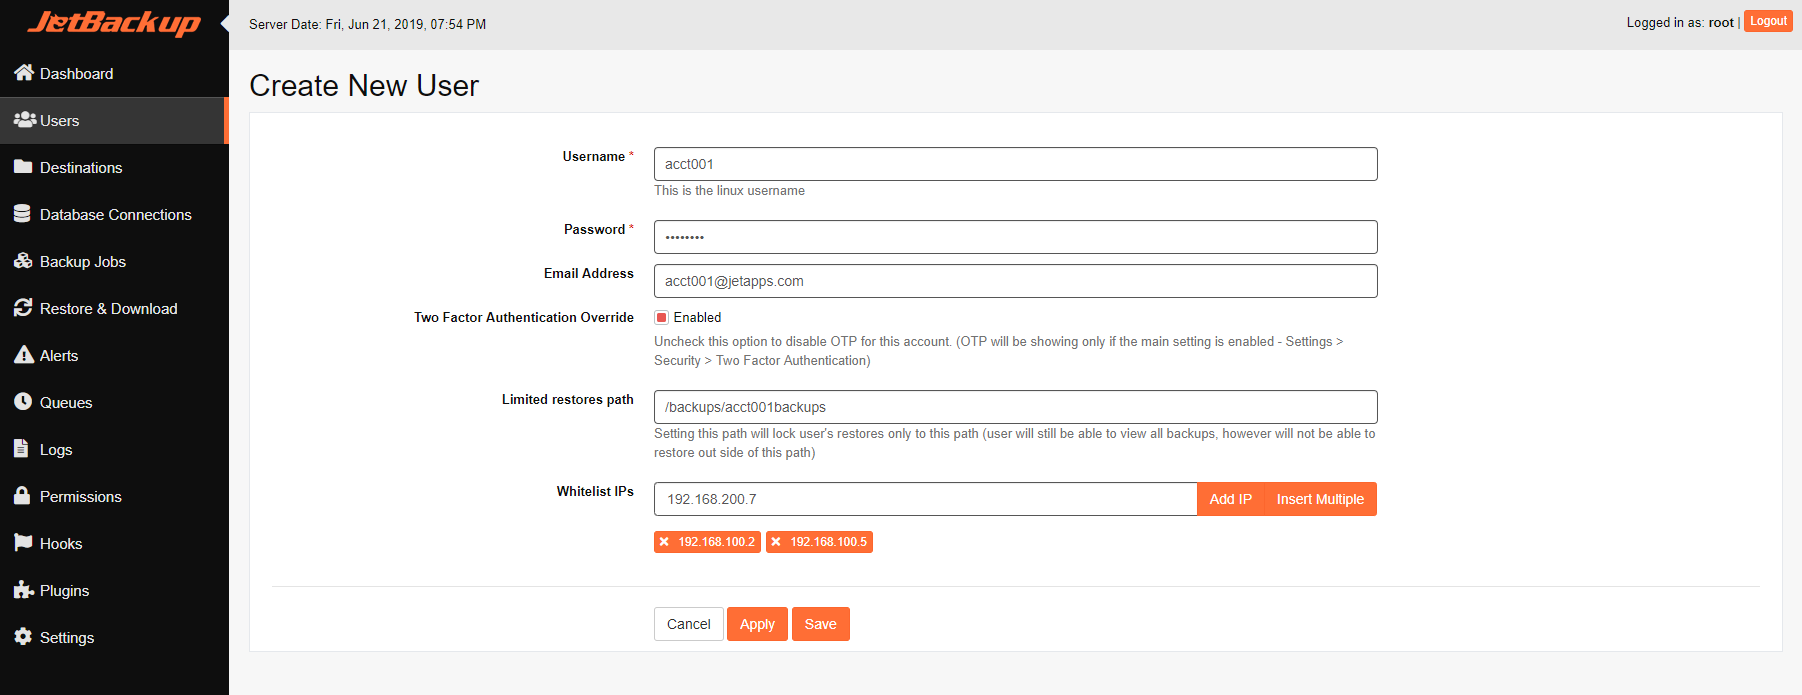The width and height of the screenshot is (1802, 695).
Task: Apply the new user settings
Action: (757, 624)
